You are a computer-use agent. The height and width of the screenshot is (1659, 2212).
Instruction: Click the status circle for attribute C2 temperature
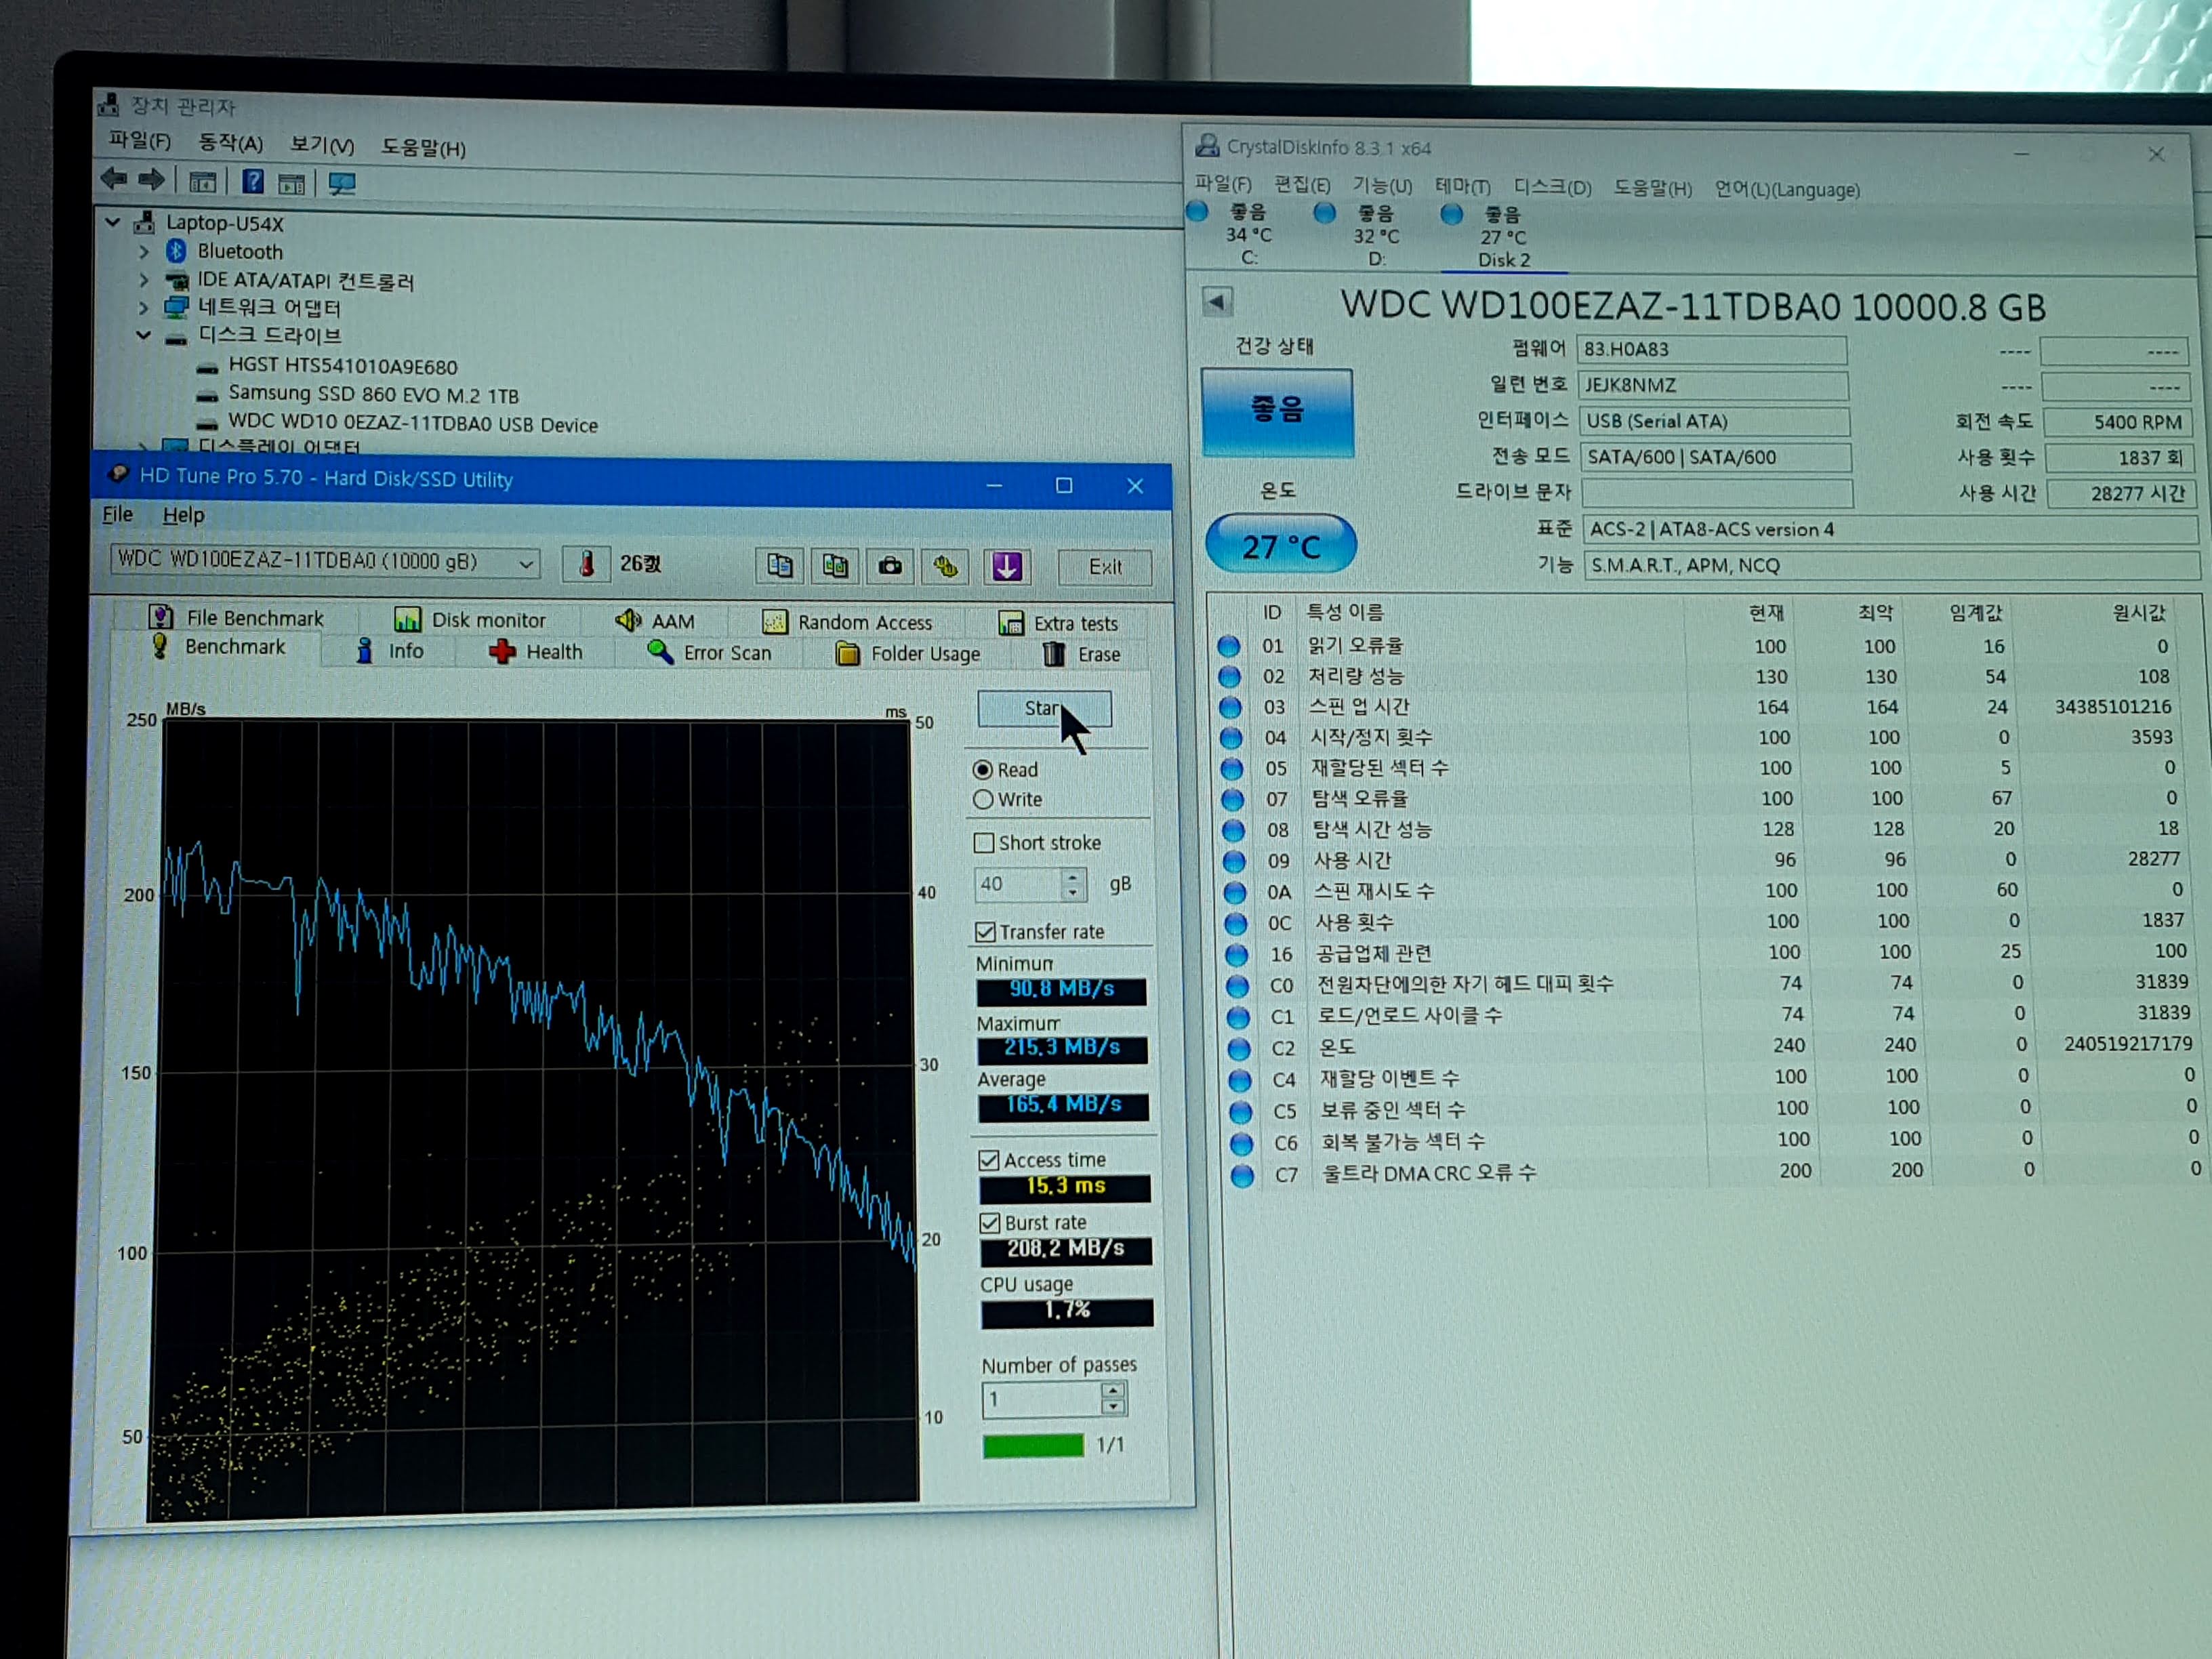click(1239, 1048)
